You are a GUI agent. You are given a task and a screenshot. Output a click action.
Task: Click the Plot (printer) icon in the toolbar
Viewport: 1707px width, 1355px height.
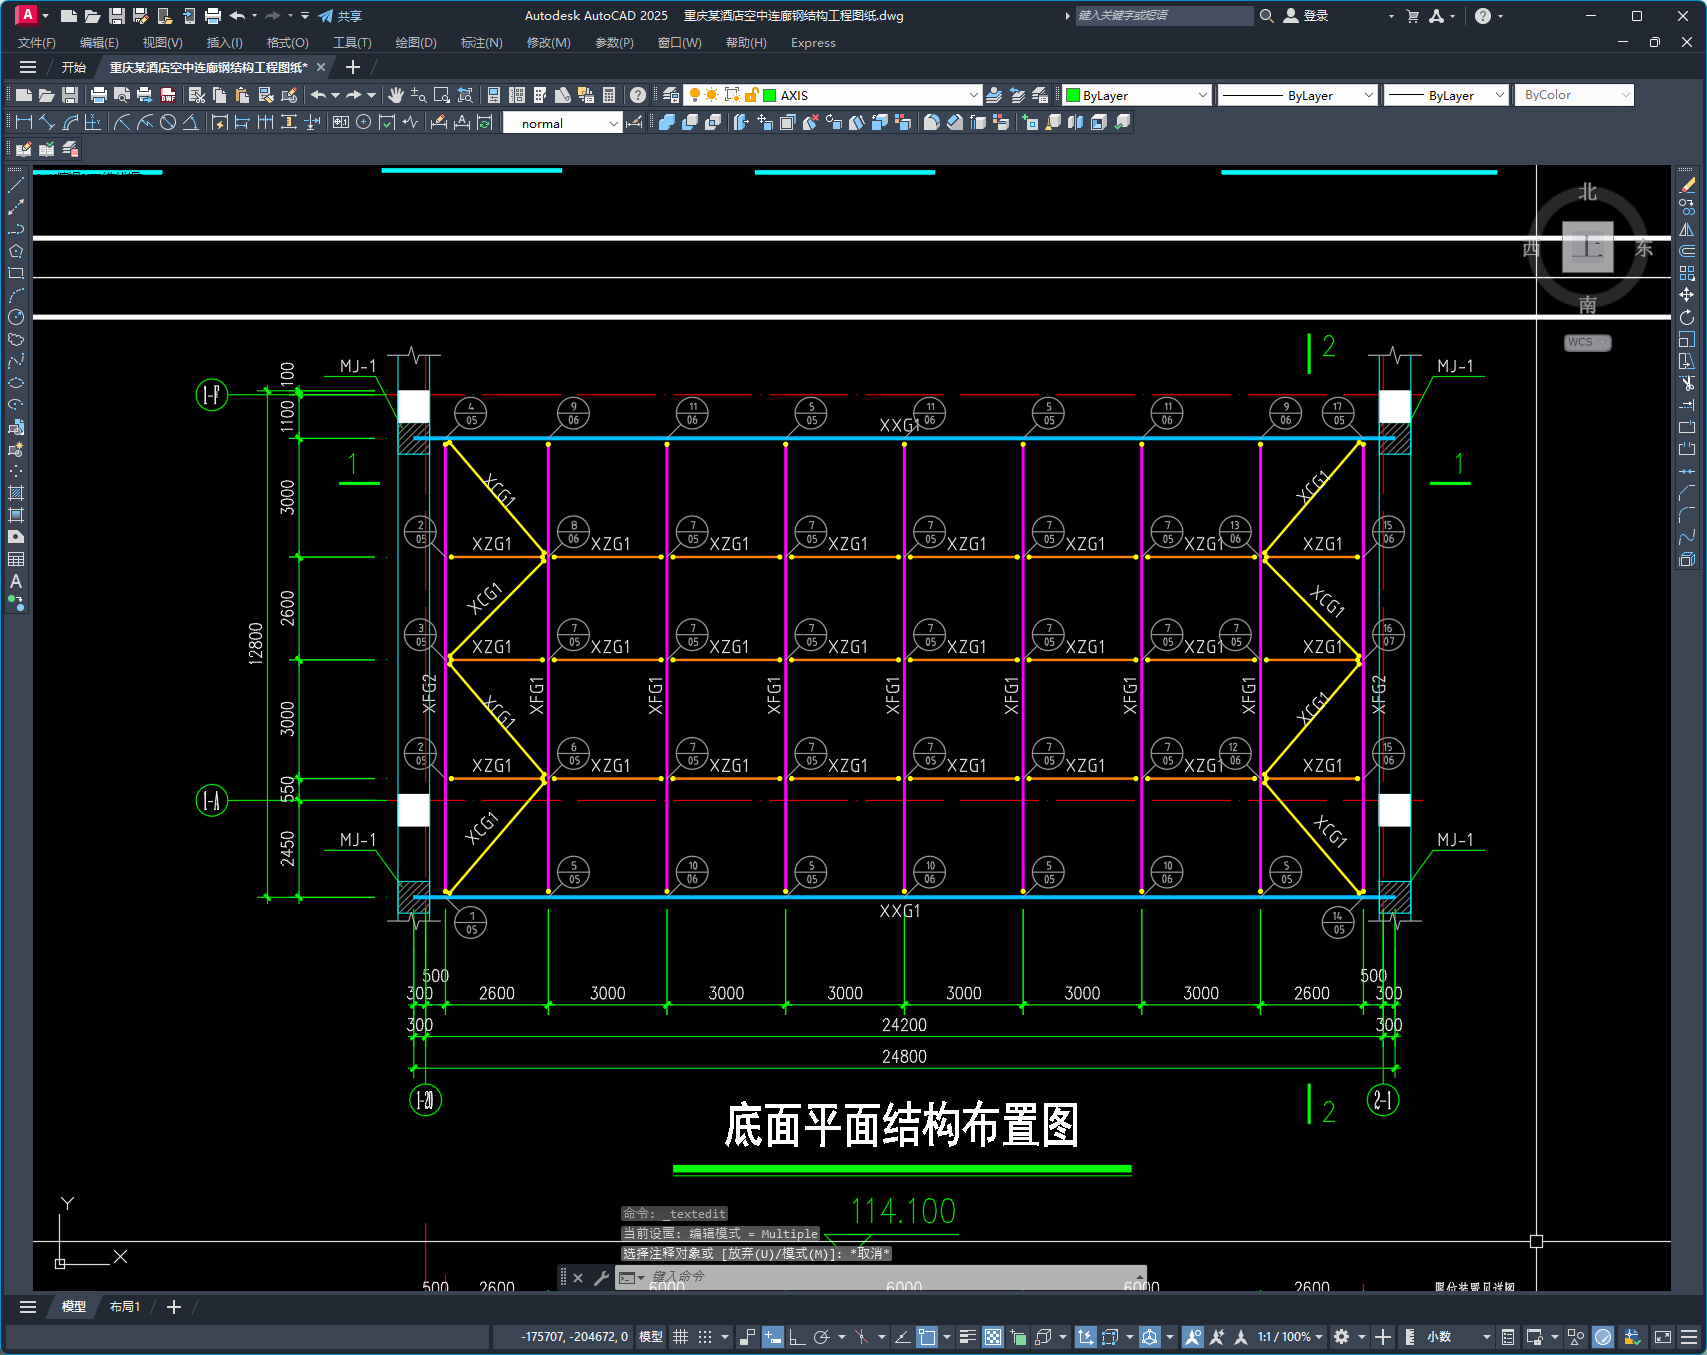[x=98, y=95]
